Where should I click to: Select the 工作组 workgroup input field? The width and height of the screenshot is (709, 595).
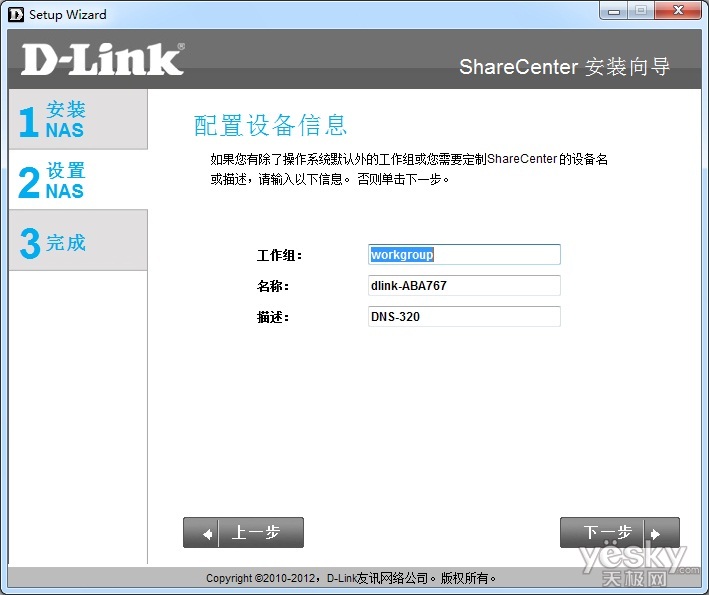[464, 255]
